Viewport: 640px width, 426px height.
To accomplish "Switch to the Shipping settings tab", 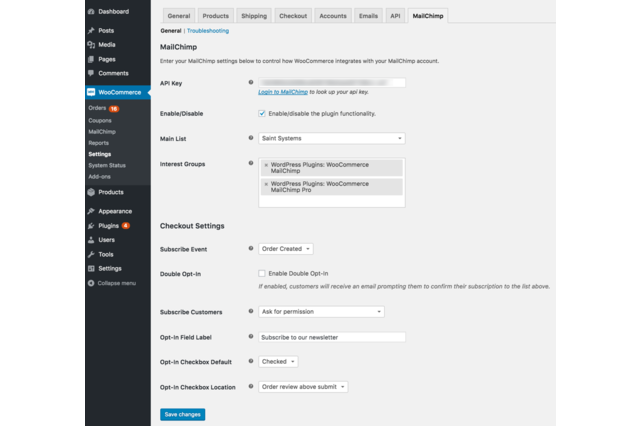I will (x=254, y=16).
